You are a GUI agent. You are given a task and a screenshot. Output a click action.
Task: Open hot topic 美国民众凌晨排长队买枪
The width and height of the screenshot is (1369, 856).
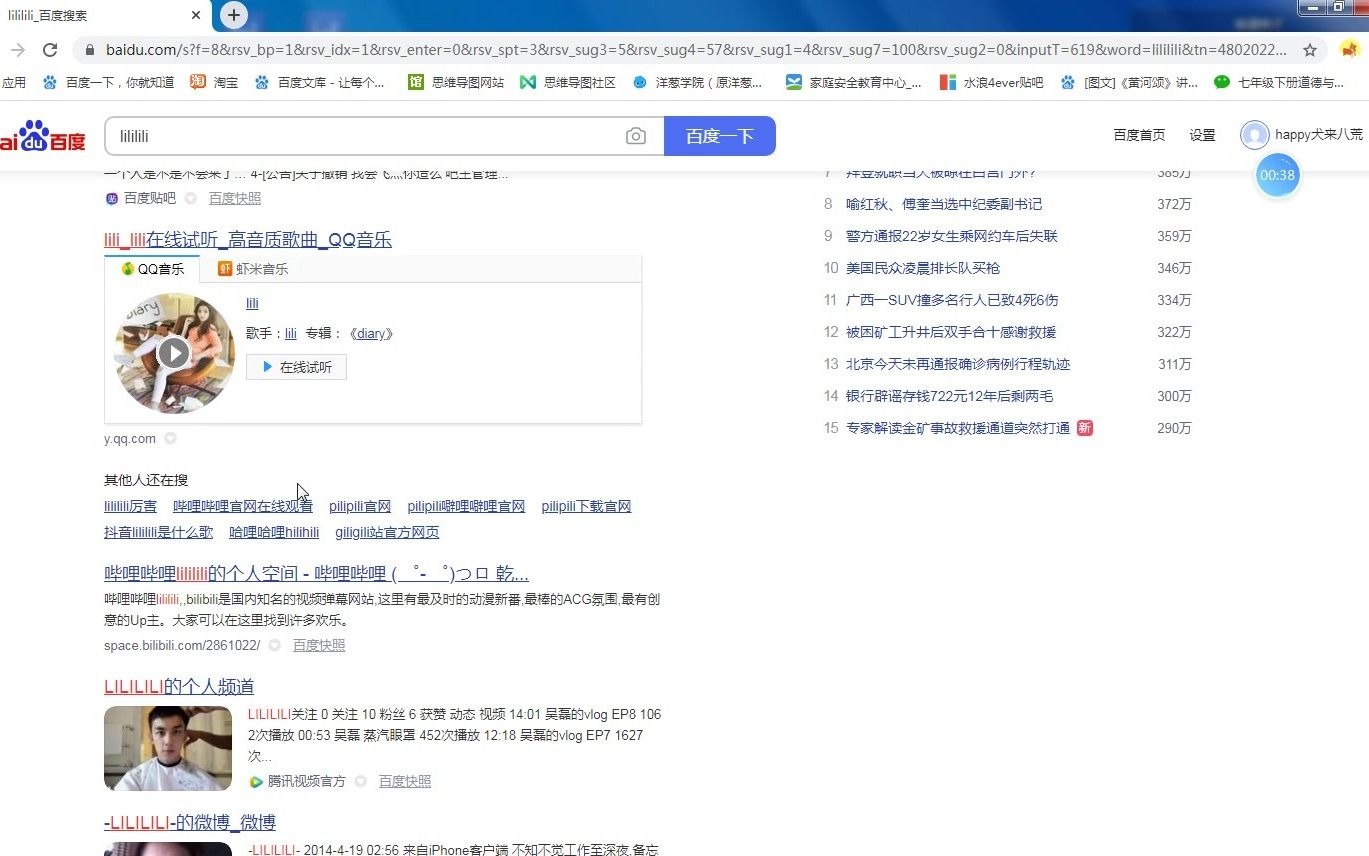923,268
